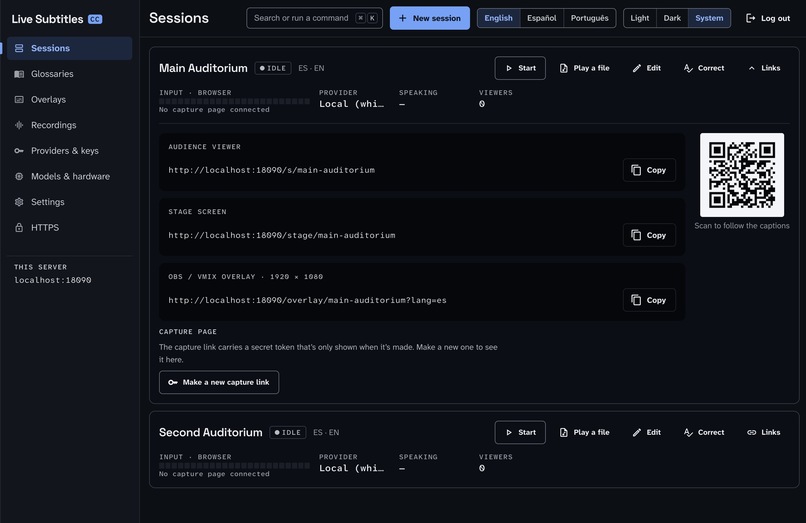This screenshot has width=806, height=523.
Task: Play a file in Main Auditorium
Action: click(584, 68)
